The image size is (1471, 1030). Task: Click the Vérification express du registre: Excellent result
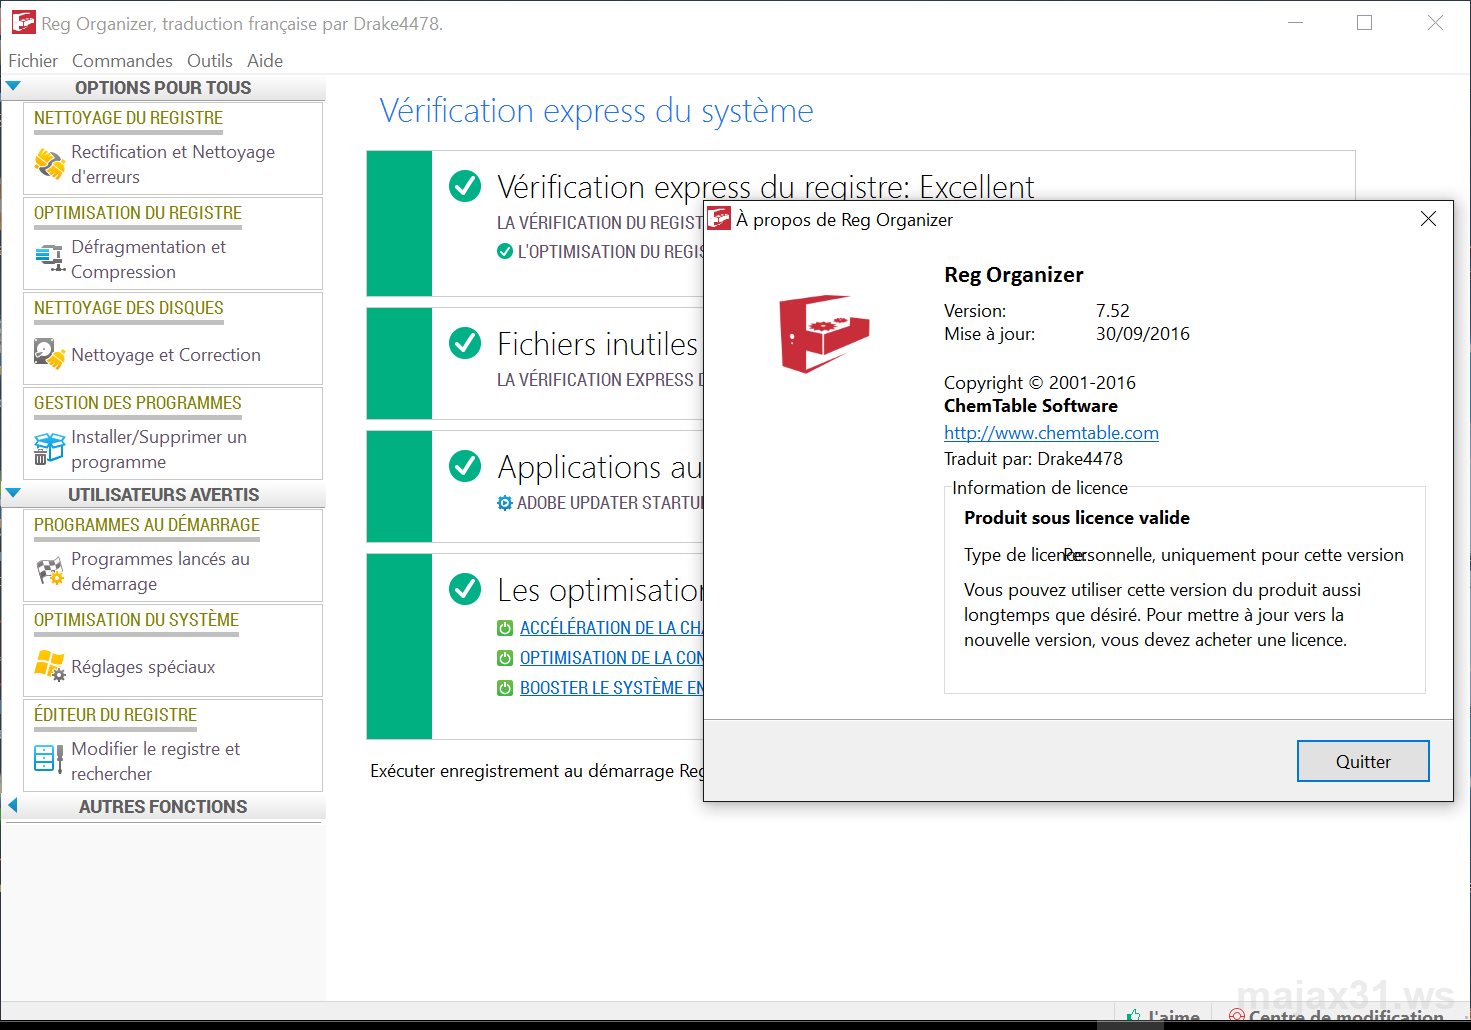click(x=765, y=187)
